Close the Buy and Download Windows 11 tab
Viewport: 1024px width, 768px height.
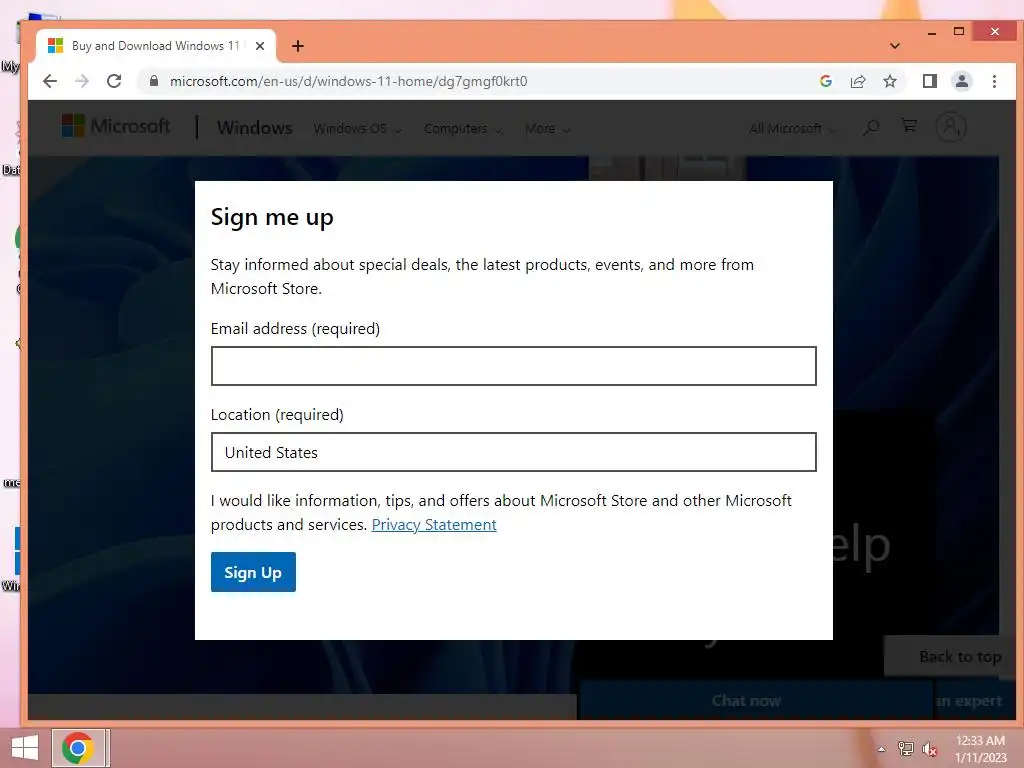click(260, 46)
